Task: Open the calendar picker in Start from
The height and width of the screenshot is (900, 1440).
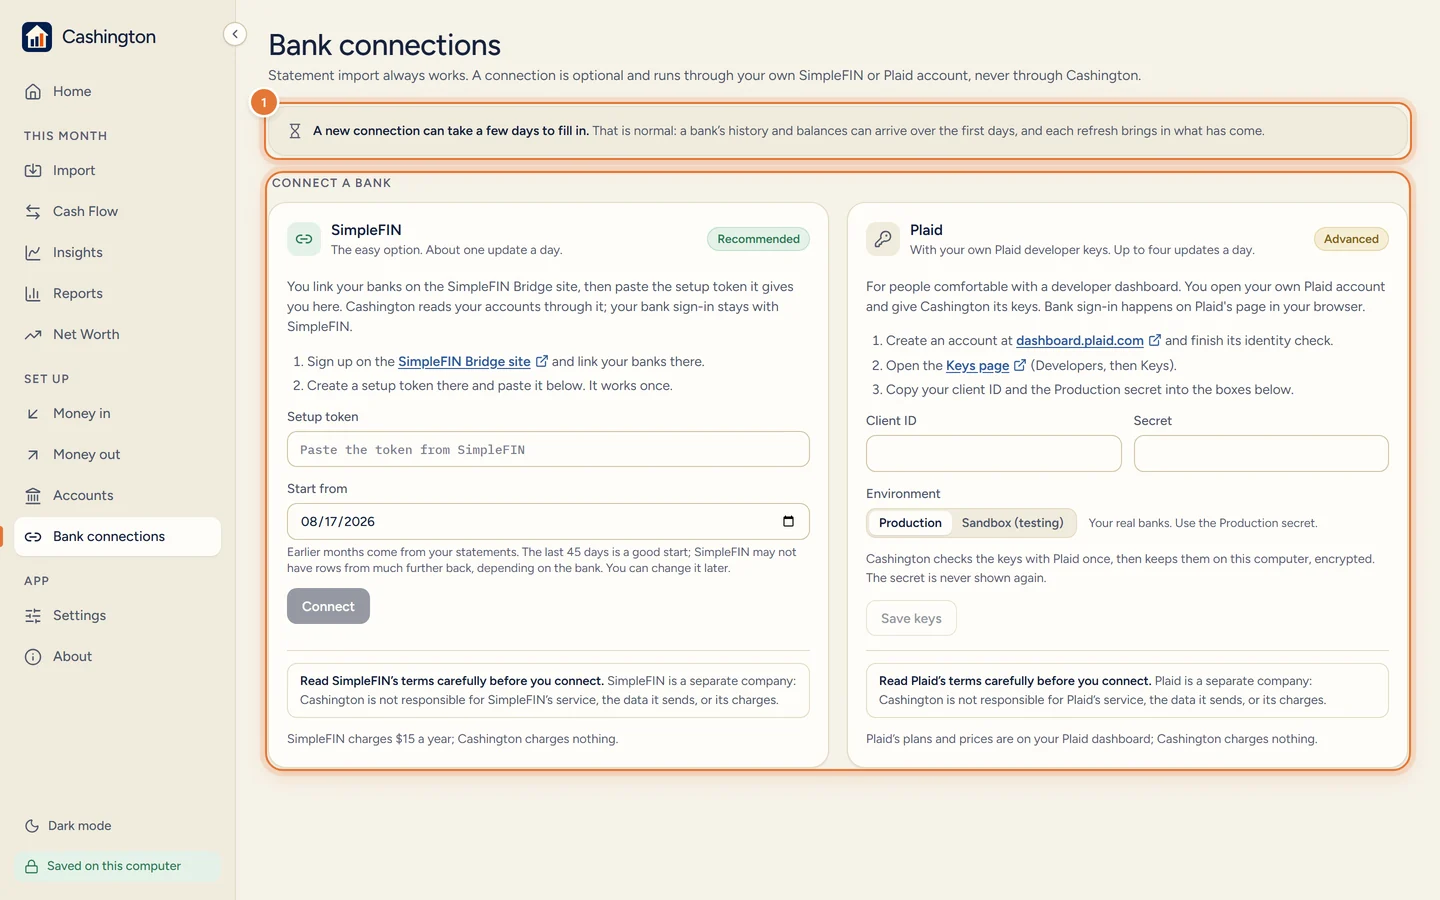Action: (788, 521)
